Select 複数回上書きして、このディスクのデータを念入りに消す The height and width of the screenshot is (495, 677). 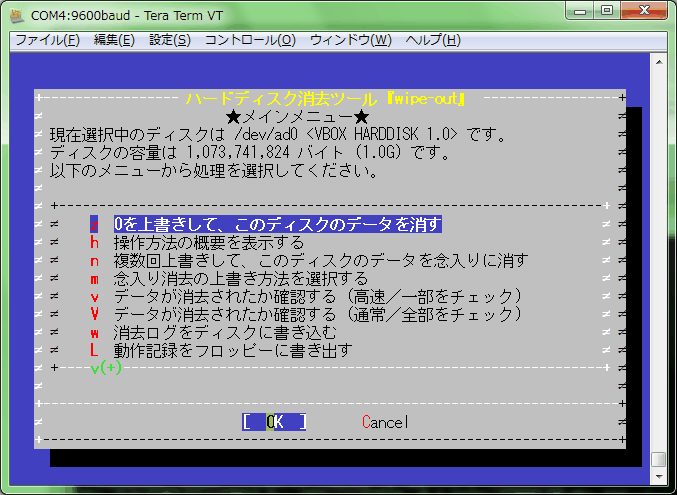click(x=321, y=260)
